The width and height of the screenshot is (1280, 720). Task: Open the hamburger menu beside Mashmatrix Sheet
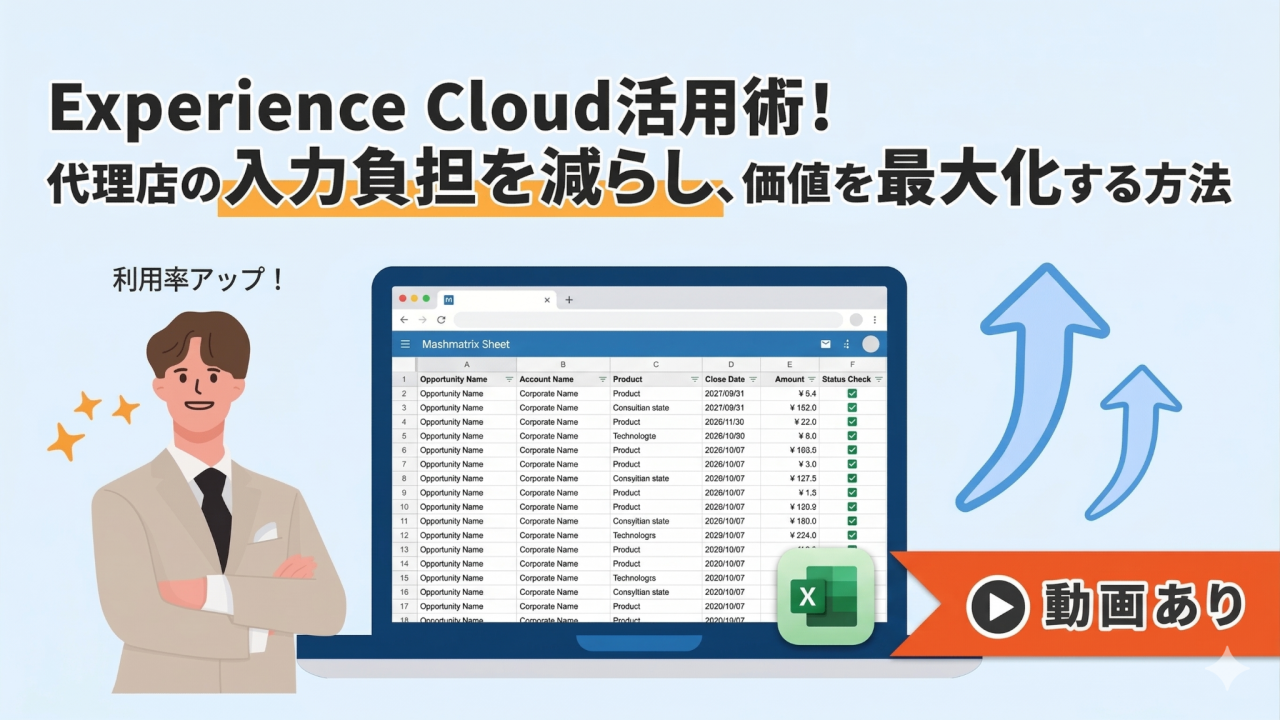click(x=405, y=344)
